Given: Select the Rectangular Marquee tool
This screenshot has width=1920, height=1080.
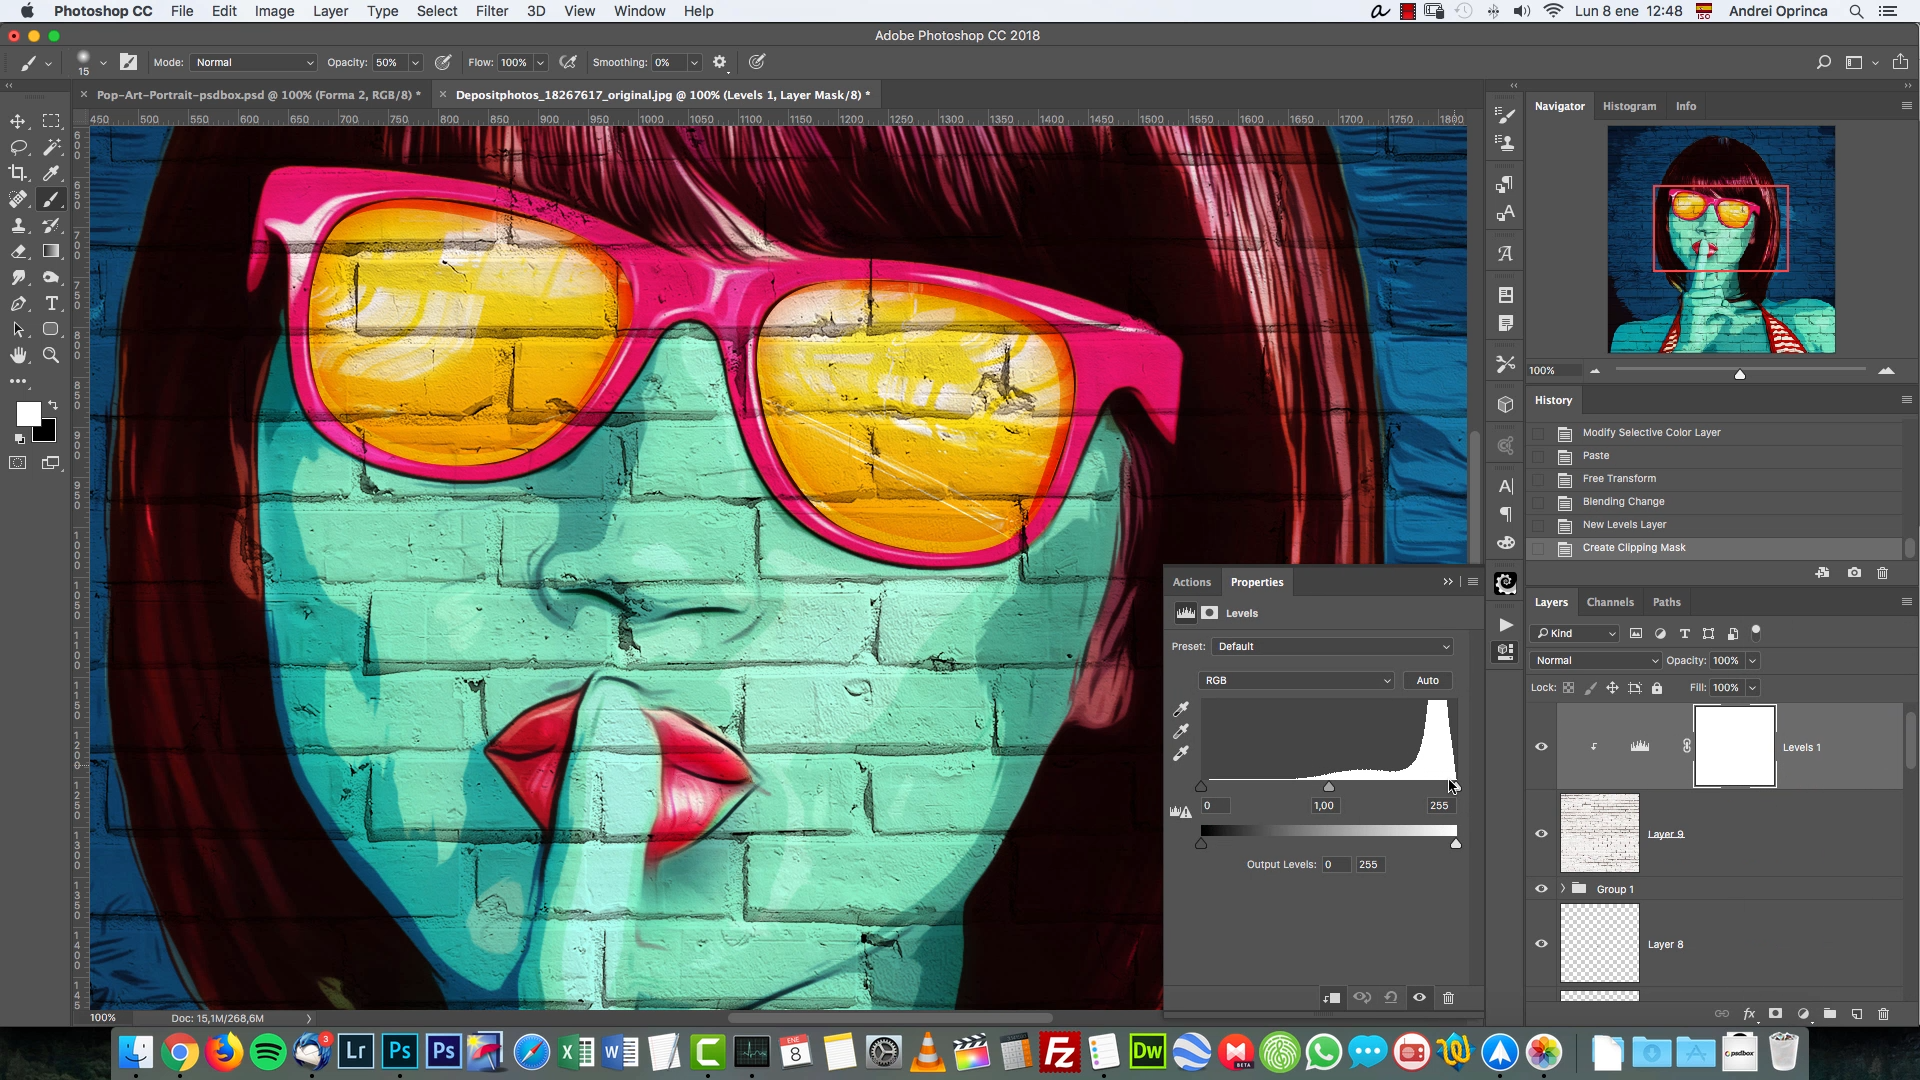Looking at the screenshot, I should (x=51, y=121).
